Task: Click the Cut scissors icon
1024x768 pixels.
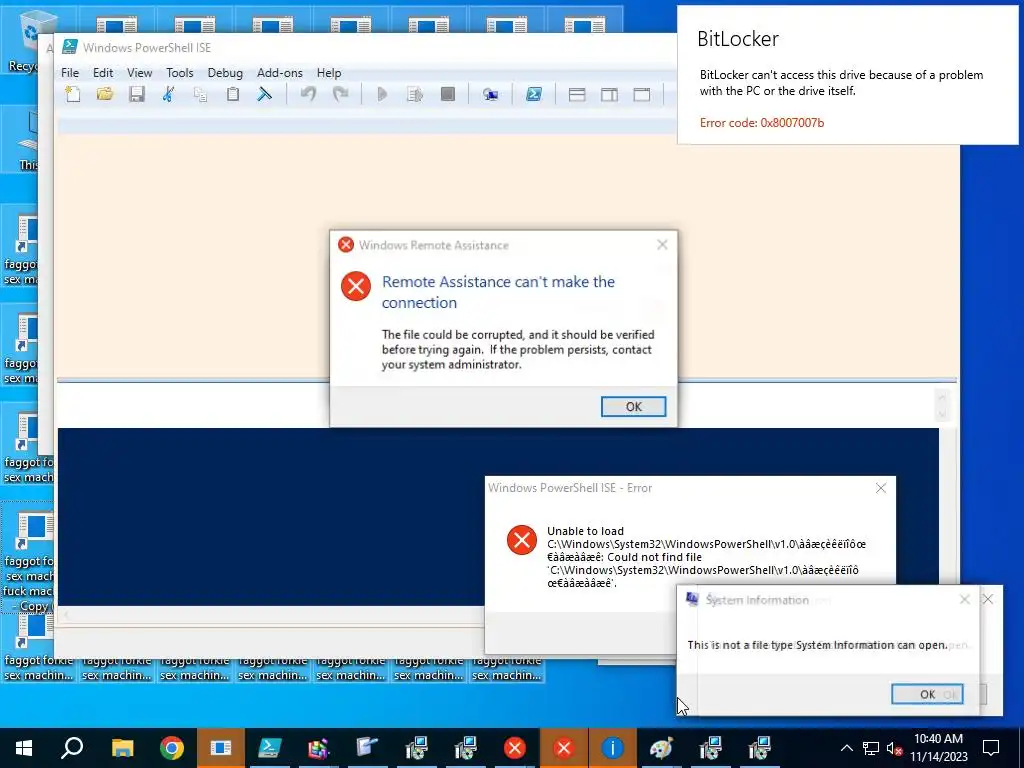Action: pos(168,94)
